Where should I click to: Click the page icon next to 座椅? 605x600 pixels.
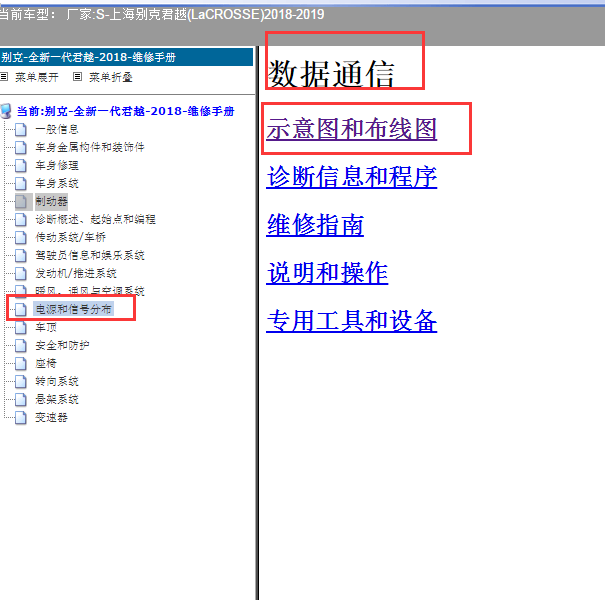coord(21,363)
